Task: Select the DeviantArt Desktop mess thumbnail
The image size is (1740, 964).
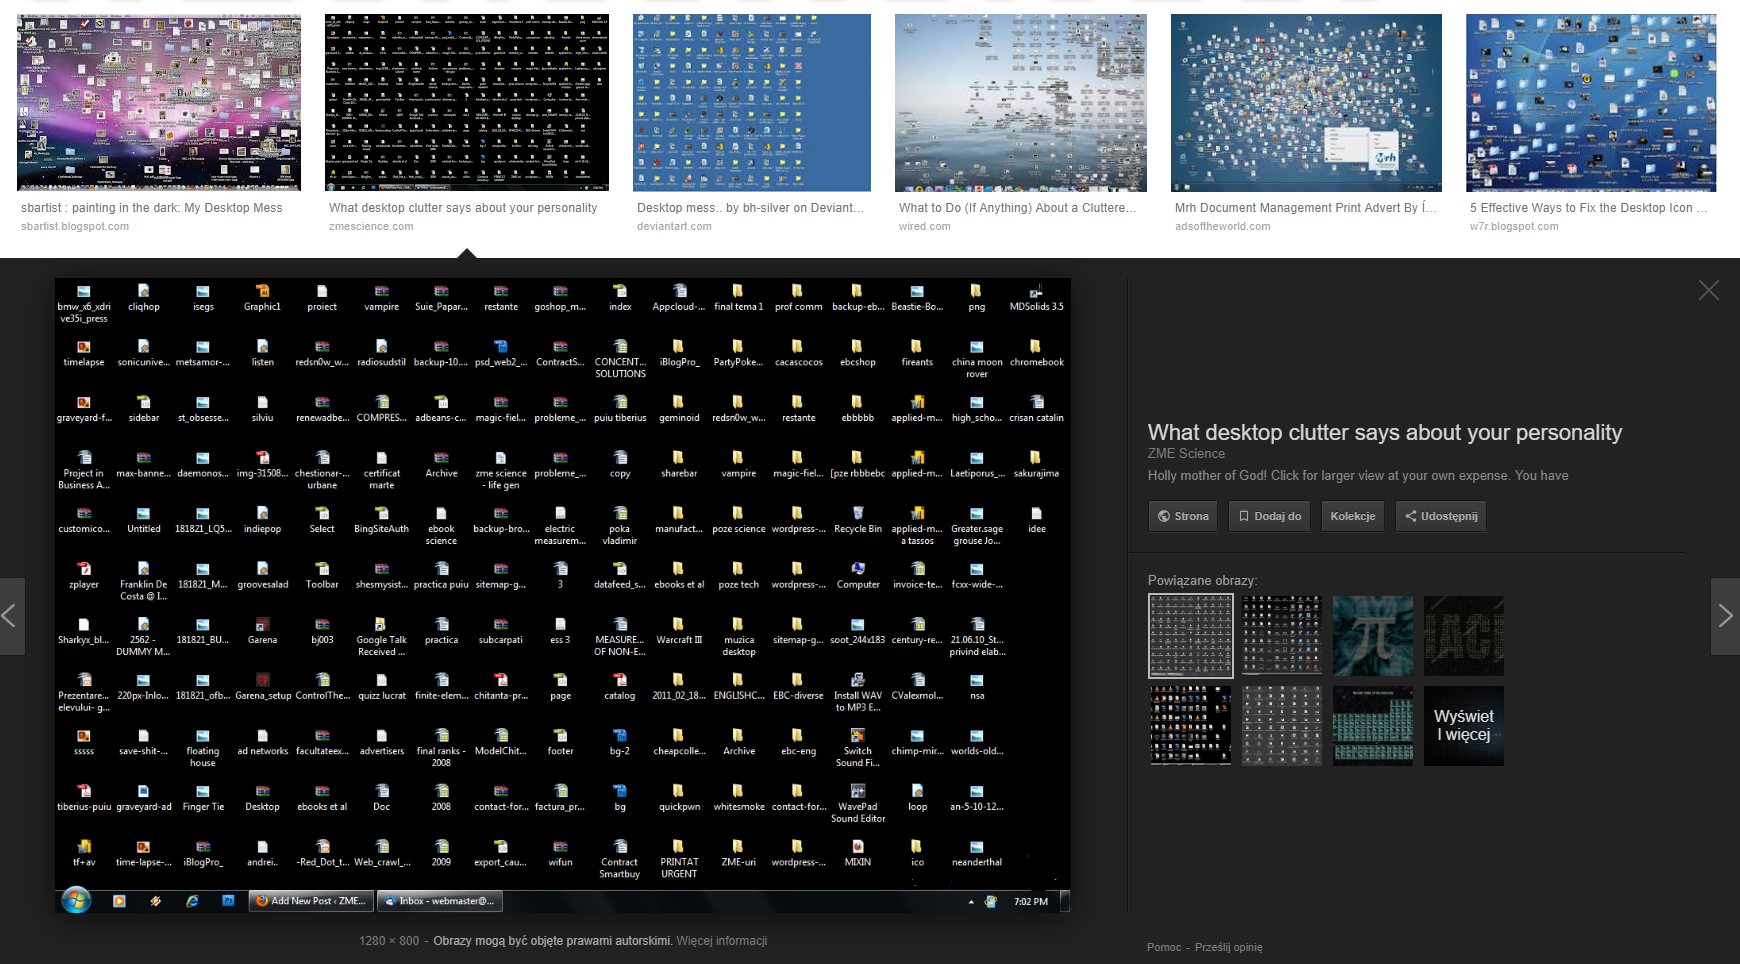Action: pos(751,103)
